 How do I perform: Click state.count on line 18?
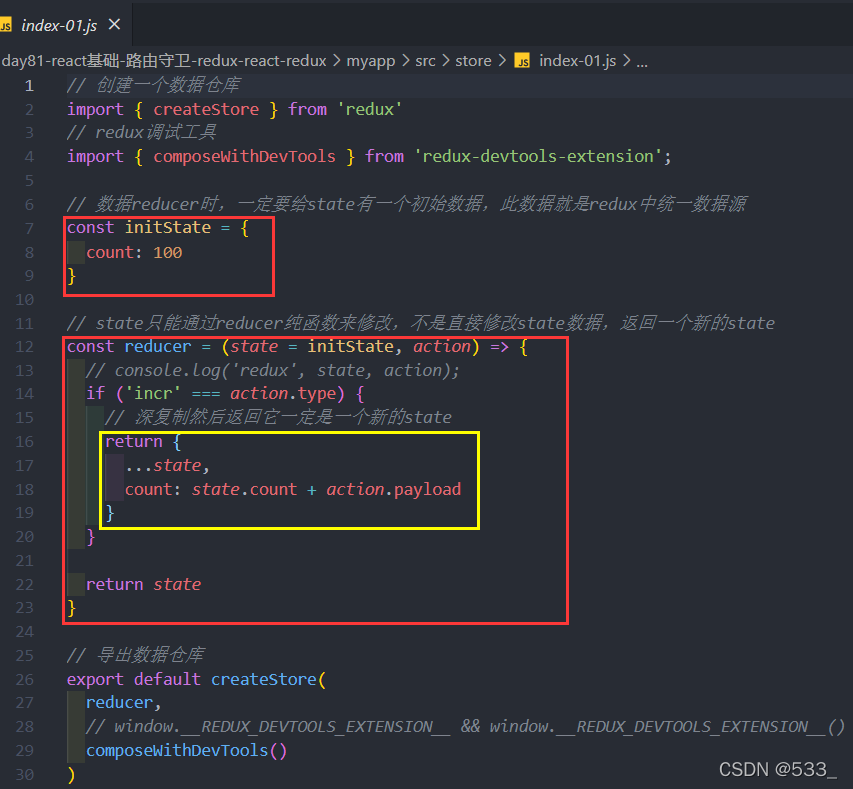point(244,489)
